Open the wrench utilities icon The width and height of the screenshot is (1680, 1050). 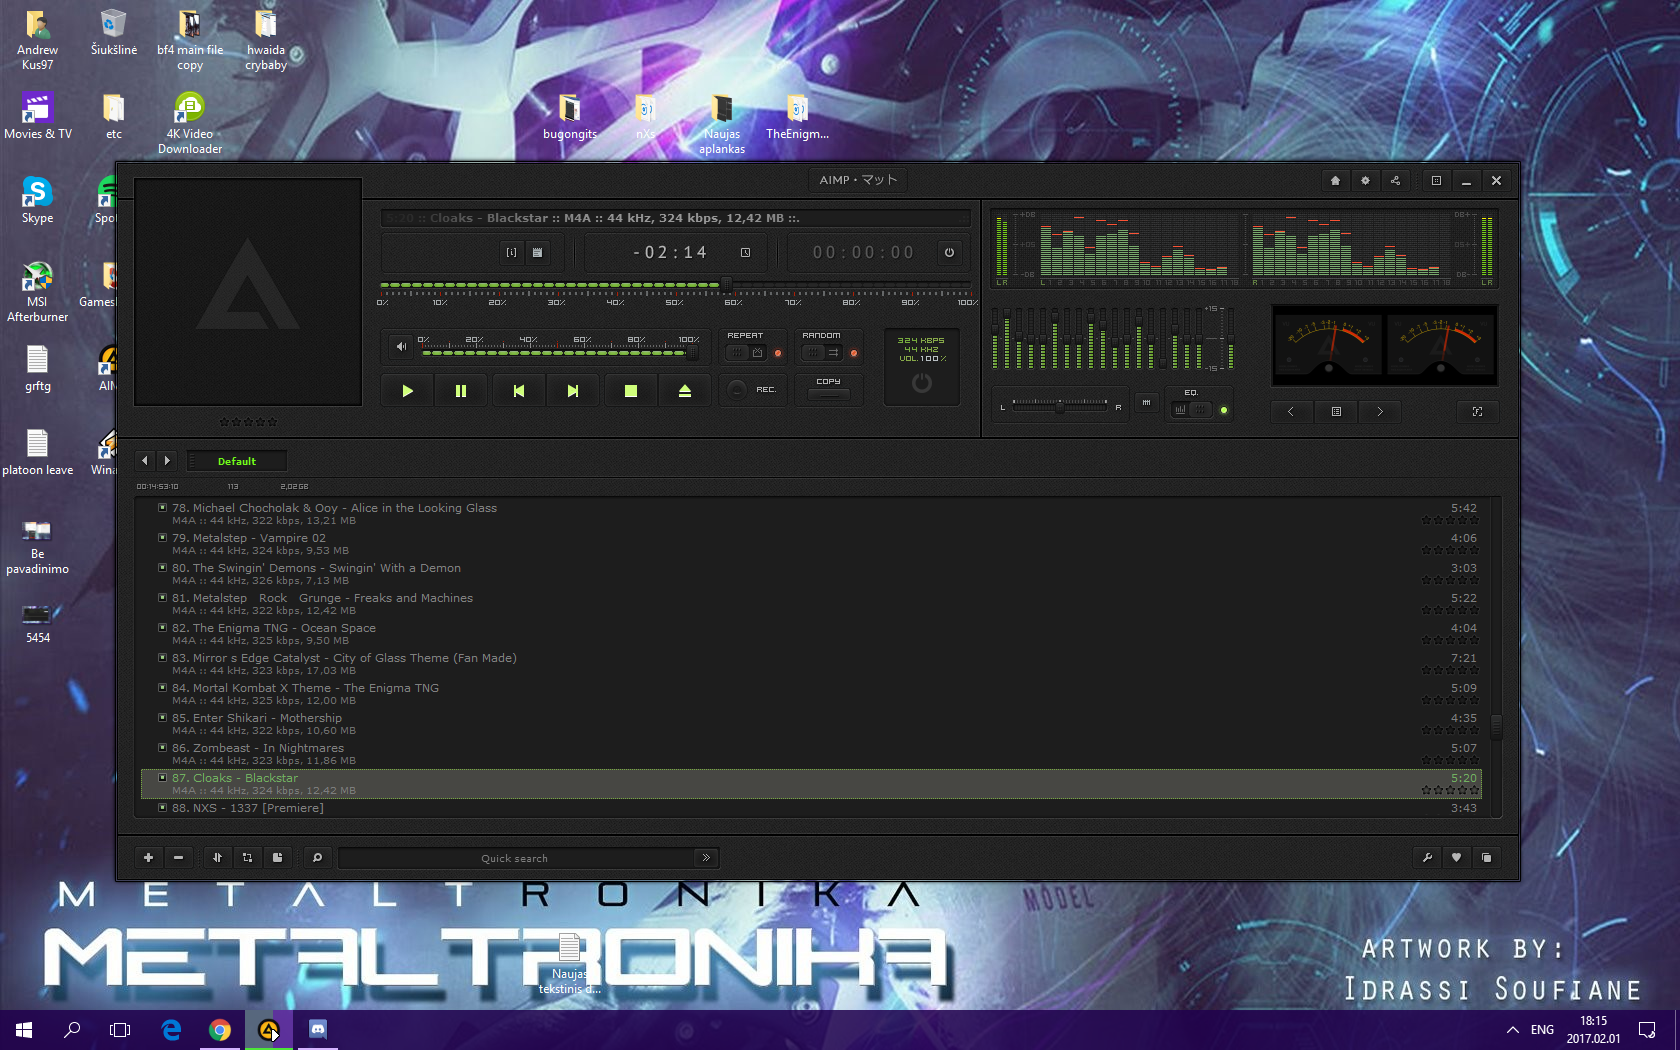click(1427, 858)
